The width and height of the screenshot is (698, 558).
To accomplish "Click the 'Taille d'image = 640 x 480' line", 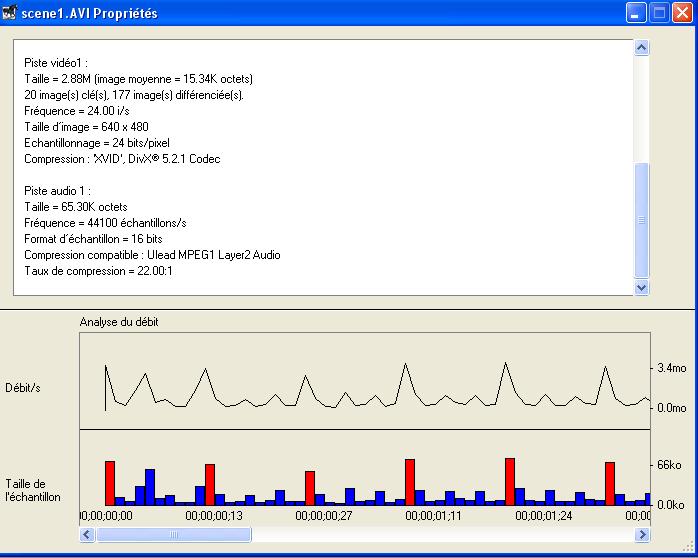I will 86,127.
